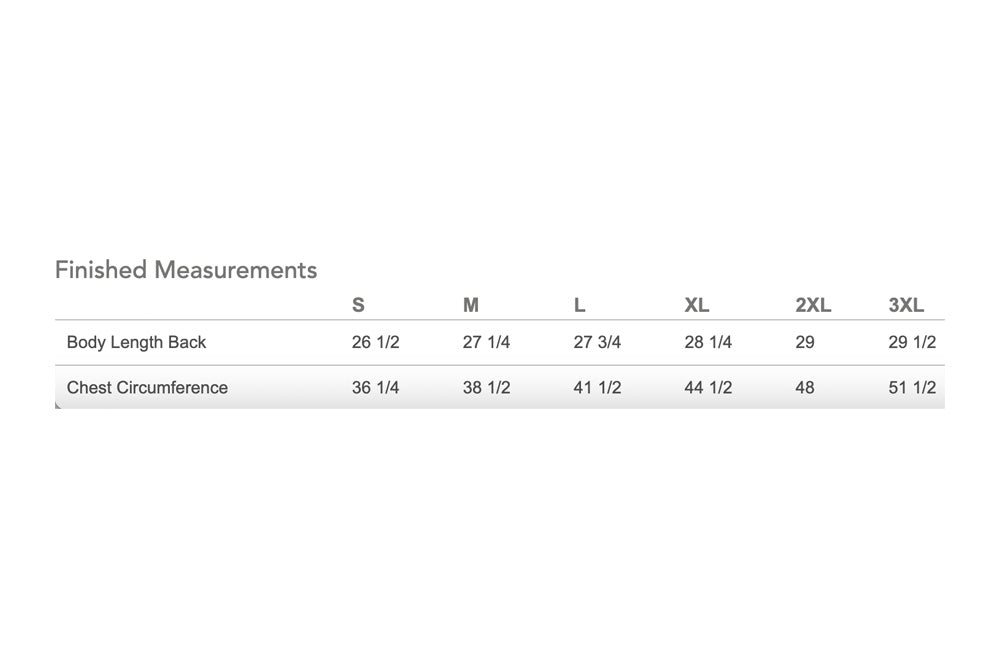
Task: Click the 41 1/2 chest circumference cell
Action: click(597, 387)
